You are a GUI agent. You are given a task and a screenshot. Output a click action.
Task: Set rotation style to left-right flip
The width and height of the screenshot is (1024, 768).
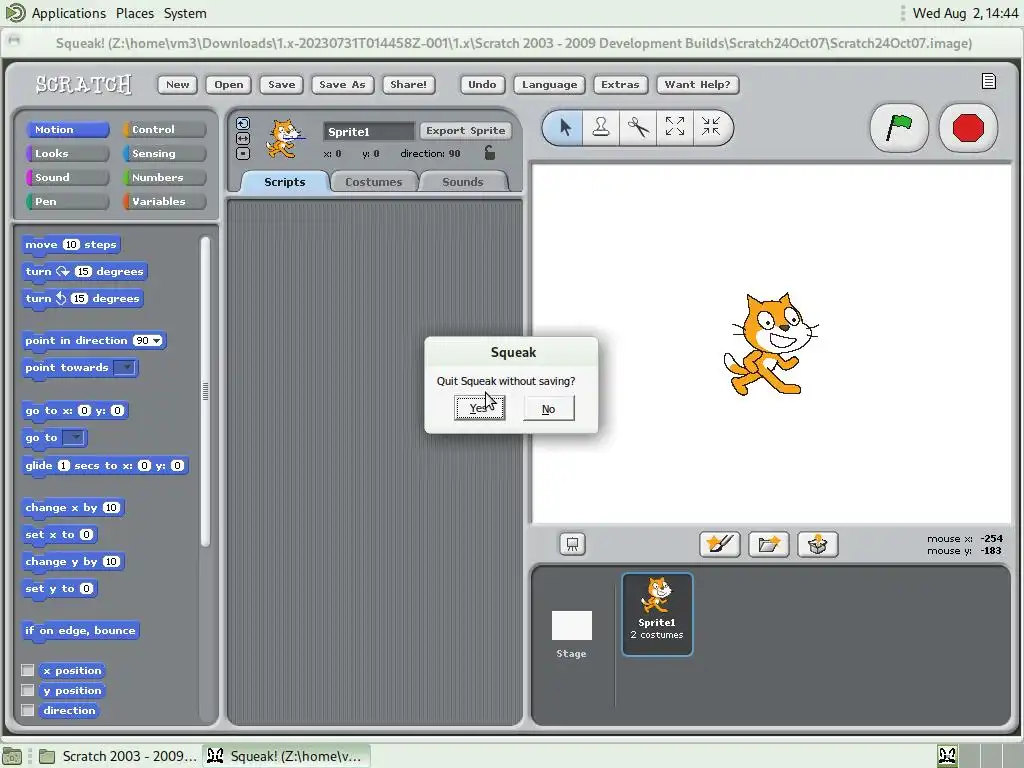point(243,138)
